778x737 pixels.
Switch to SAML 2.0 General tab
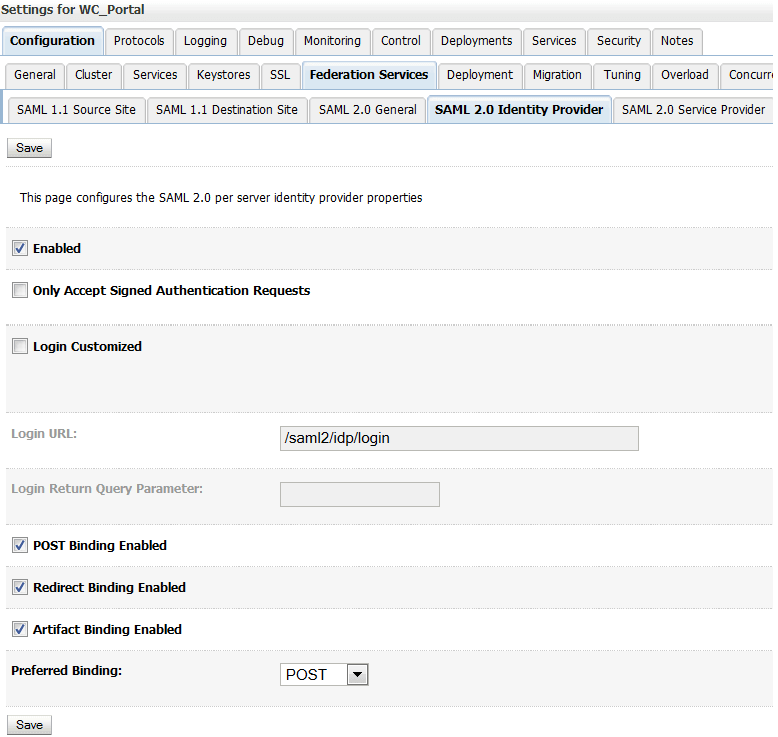tap(368, 110)
